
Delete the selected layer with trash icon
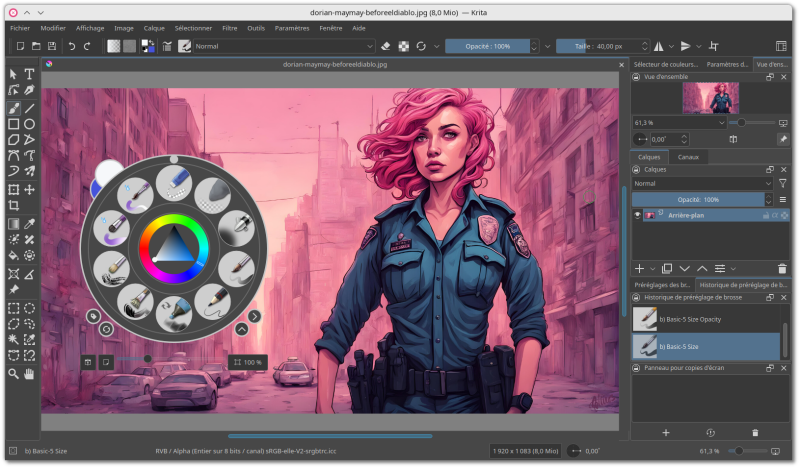point(782,269)
